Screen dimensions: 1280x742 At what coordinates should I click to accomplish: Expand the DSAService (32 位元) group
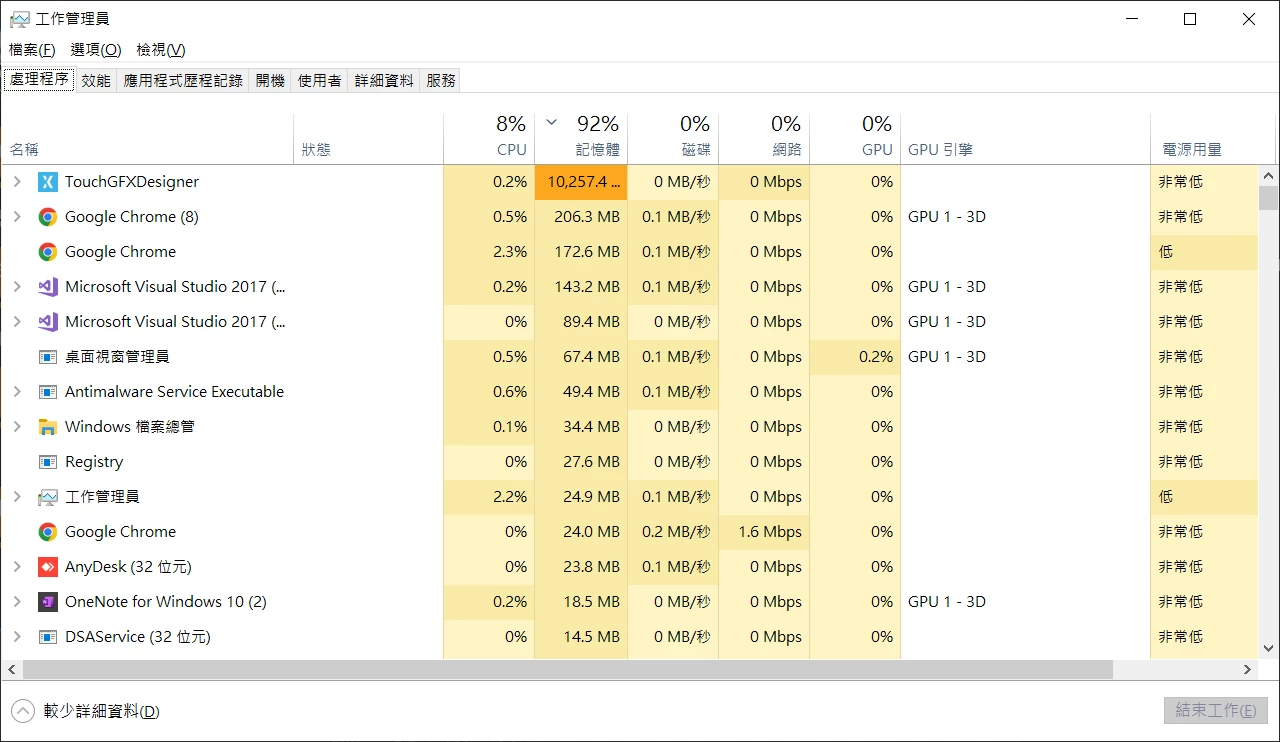[17, 637]
